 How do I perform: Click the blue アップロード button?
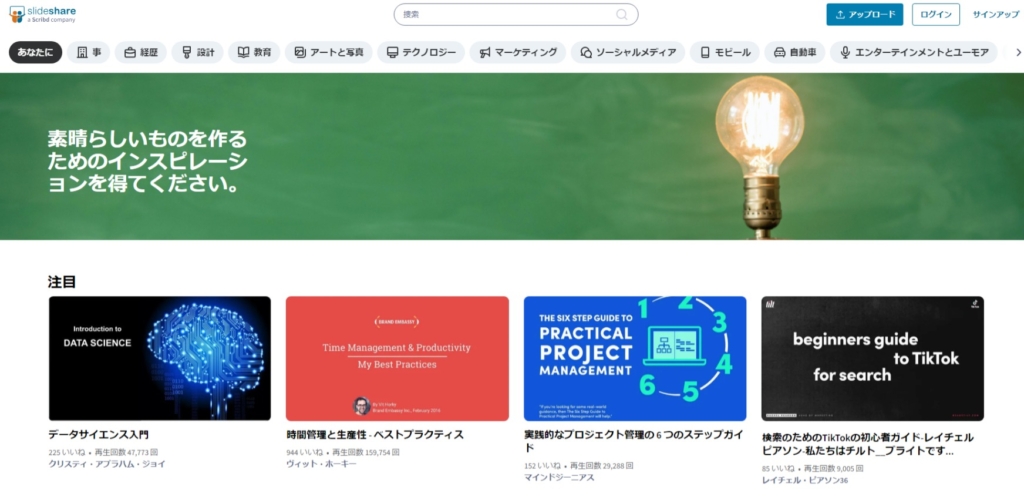pyautogui.click(x=865, y=14)
